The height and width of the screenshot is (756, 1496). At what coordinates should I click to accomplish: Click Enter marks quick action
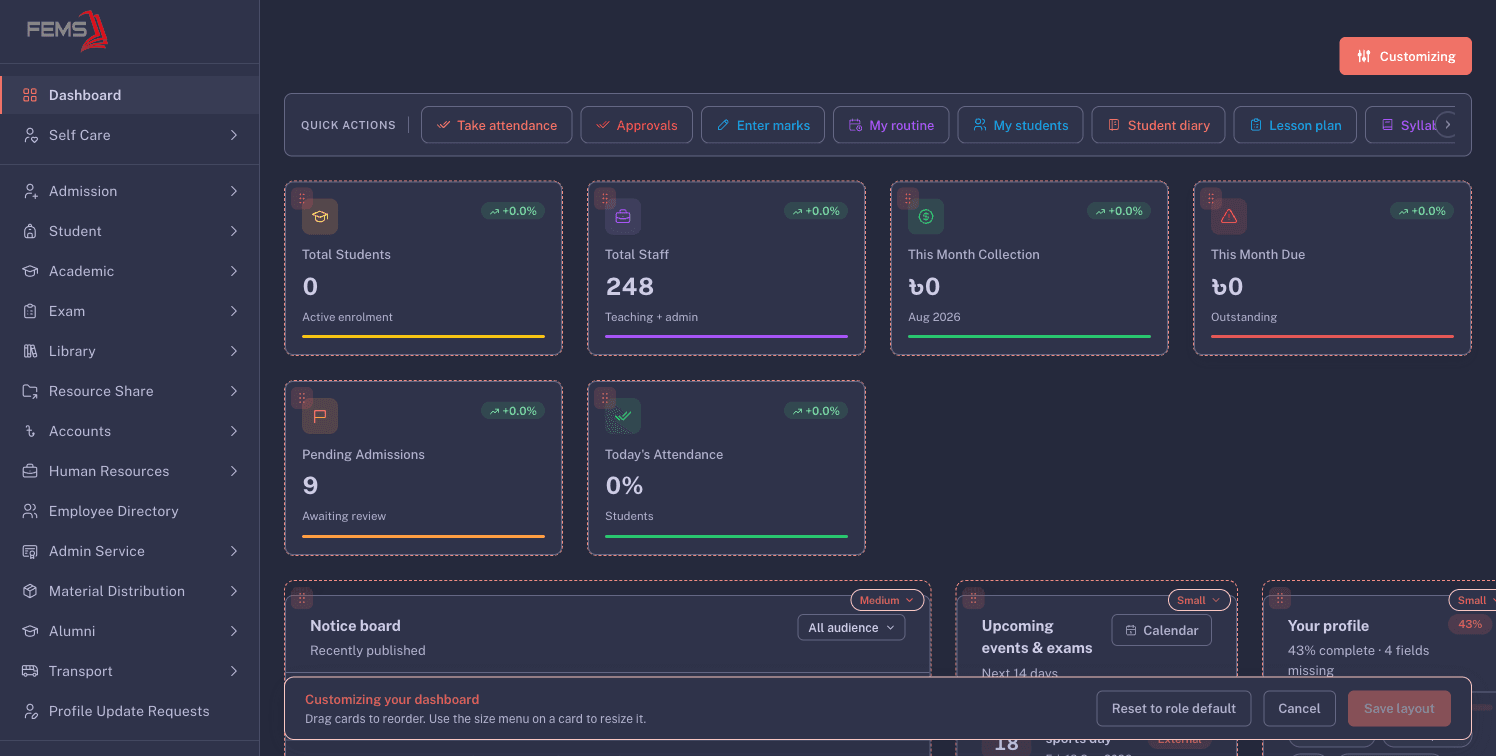763,125
